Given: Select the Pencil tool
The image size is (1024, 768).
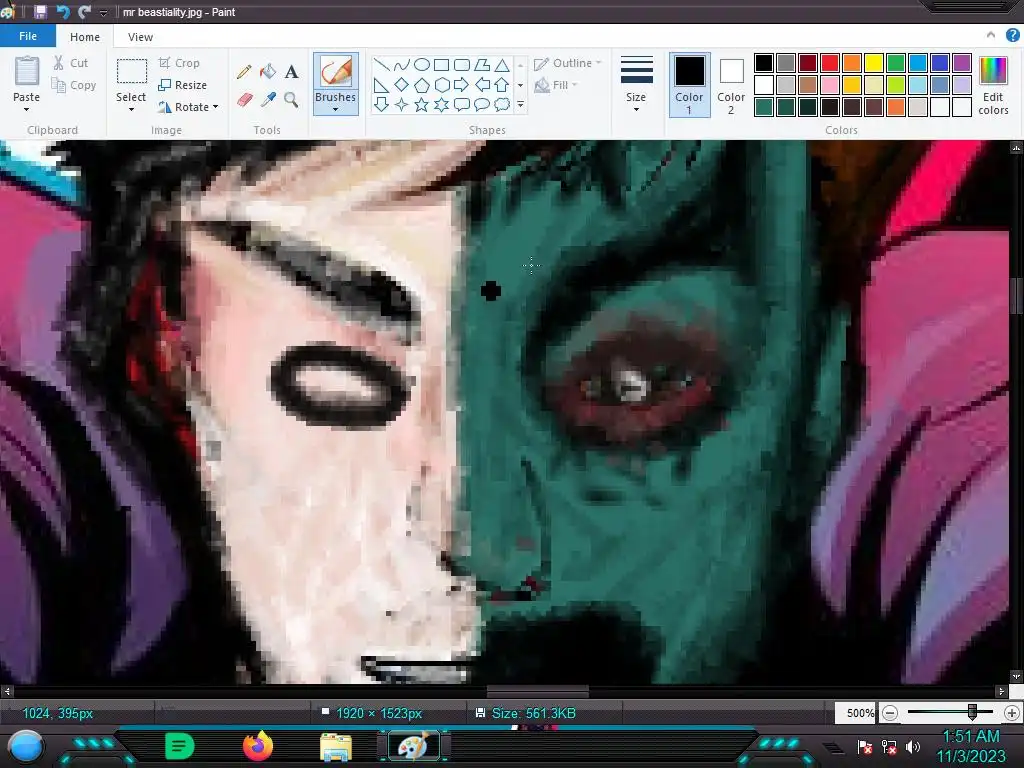Looking at the screenshot, I should [x=244, y=71].
